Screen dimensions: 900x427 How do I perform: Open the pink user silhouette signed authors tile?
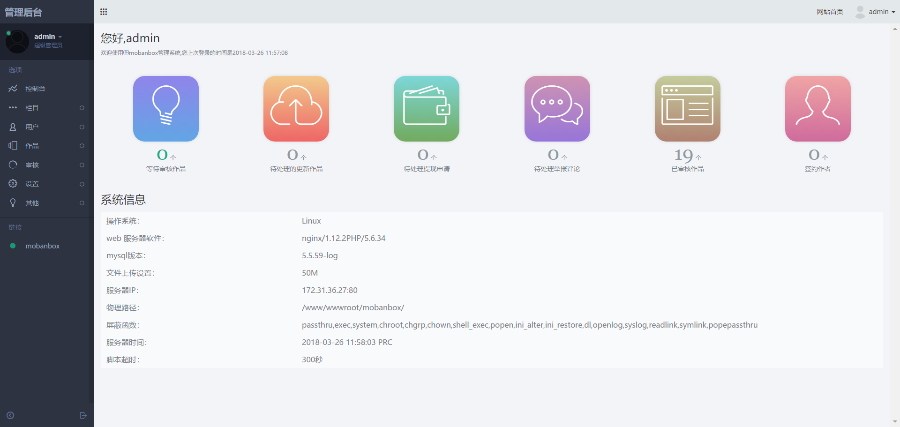point(818,108)
